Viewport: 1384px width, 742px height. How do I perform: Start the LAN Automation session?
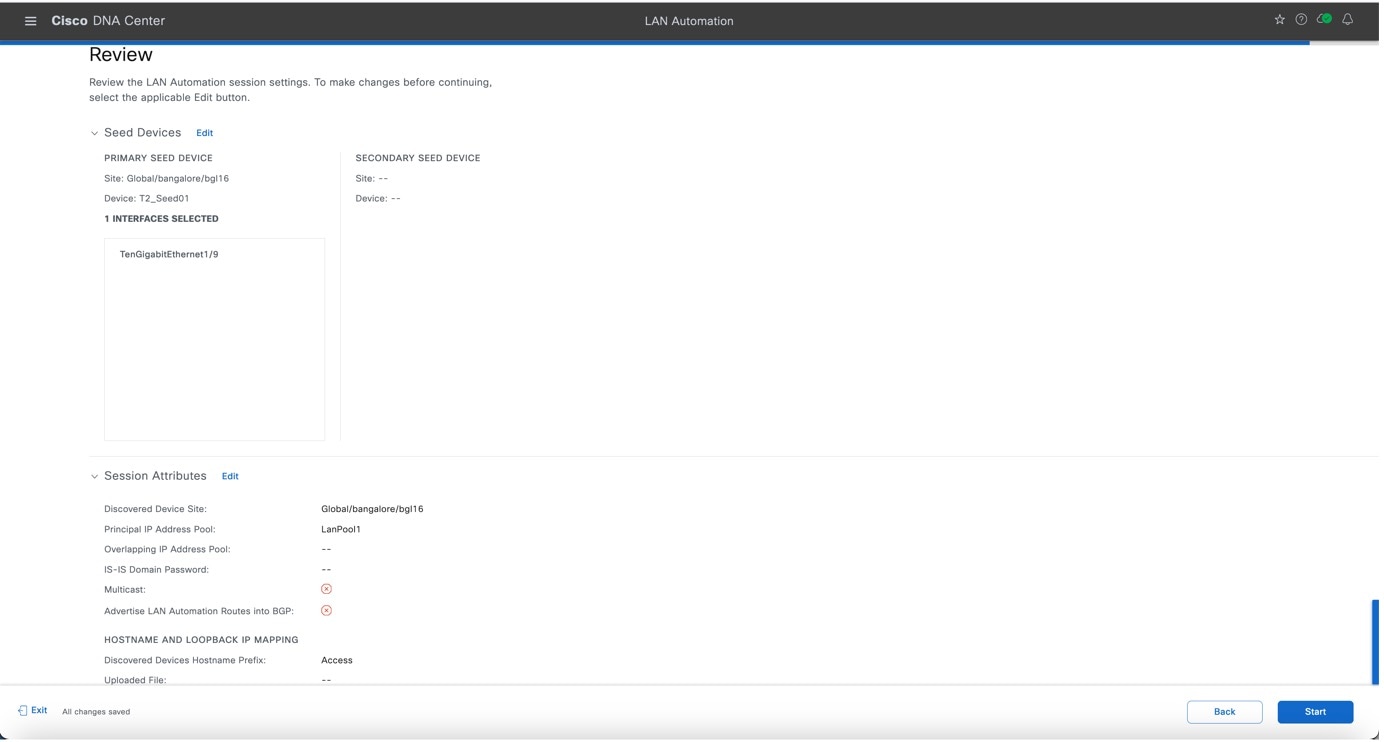[x=1315, y=712]
